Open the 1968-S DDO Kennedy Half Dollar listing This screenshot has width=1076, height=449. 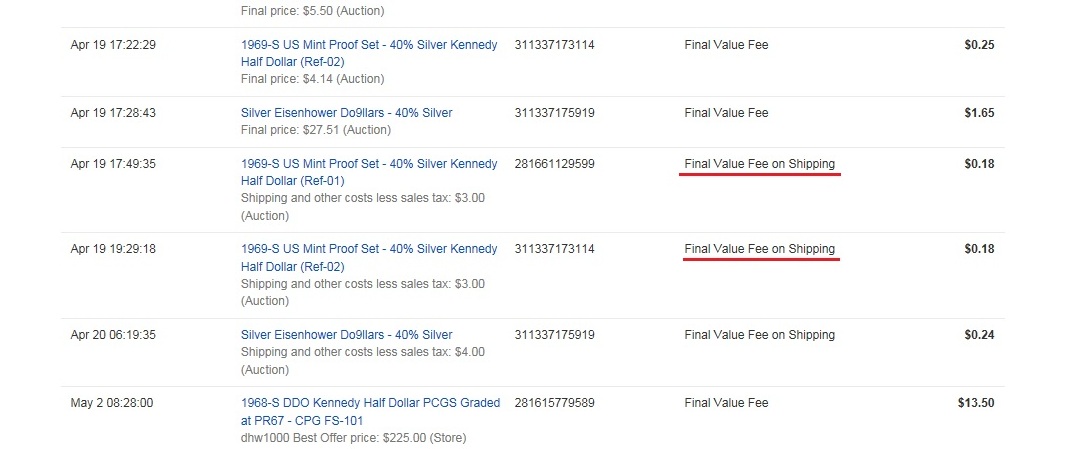[371, 411]
